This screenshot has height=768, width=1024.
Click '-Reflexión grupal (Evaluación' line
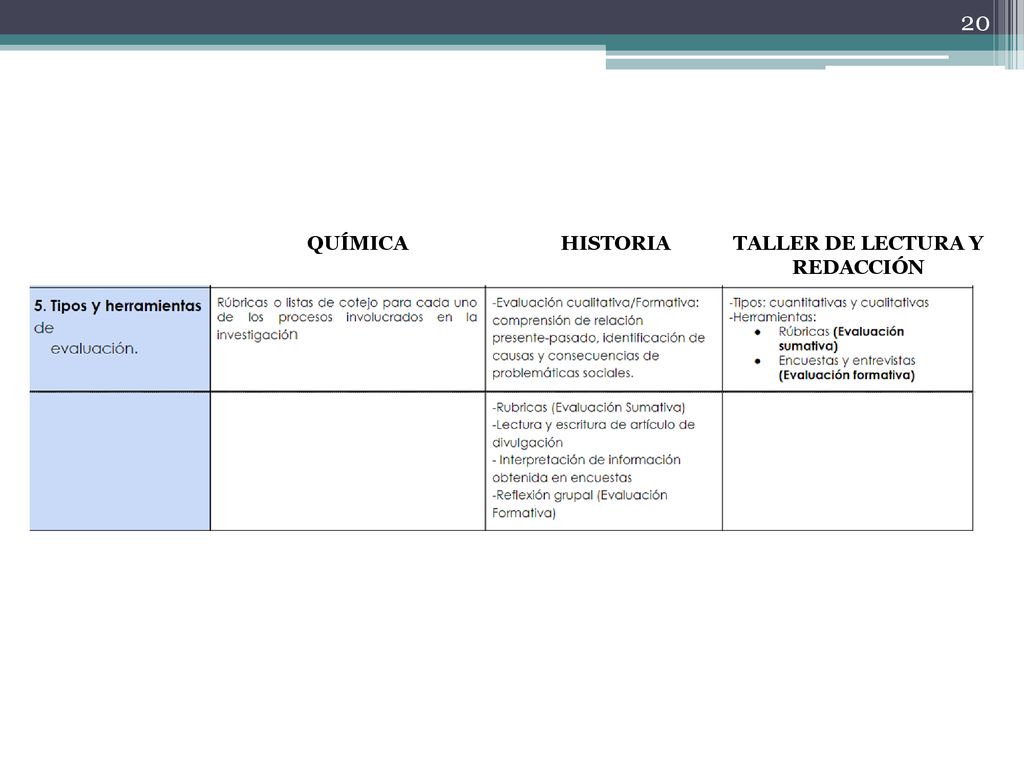click(x=580, y=495)
